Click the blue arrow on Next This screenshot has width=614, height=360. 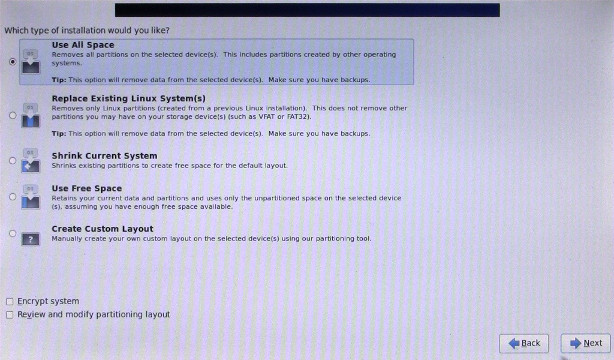(576, 344)
